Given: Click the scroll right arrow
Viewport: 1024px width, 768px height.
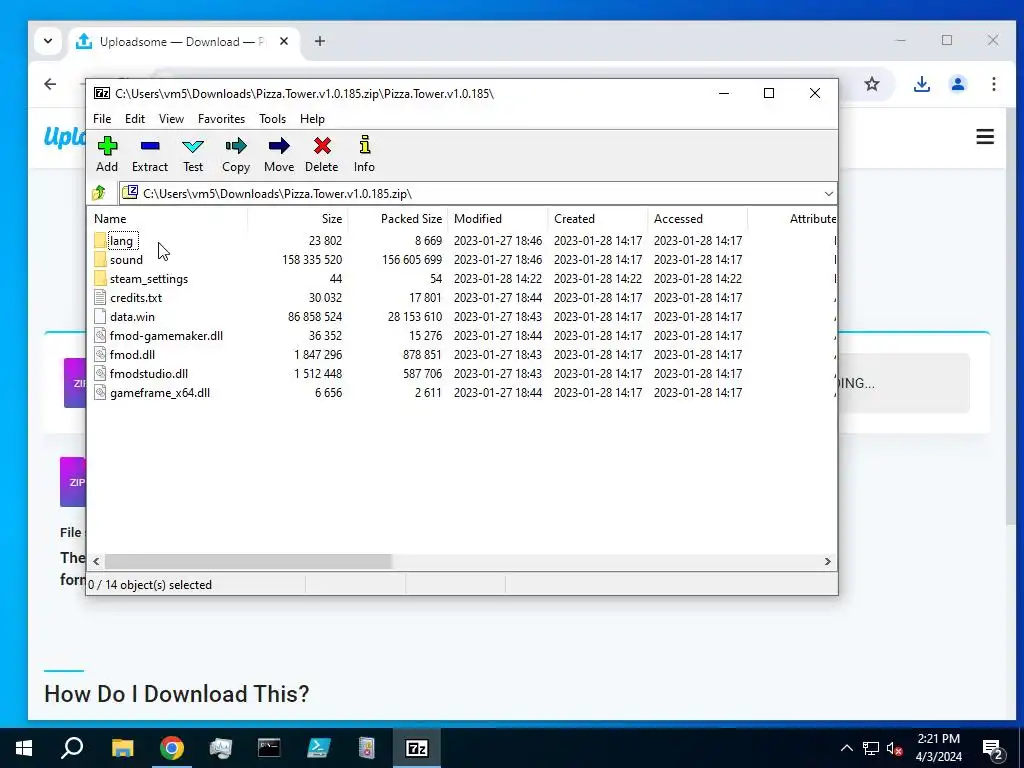Looking at the screenshot, I should coord(827,561).
